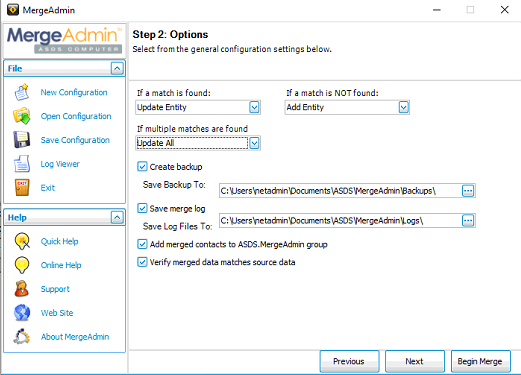Open the Log Viewer link
Viewport: 521px width, 375px height.
tap(60, 164)
